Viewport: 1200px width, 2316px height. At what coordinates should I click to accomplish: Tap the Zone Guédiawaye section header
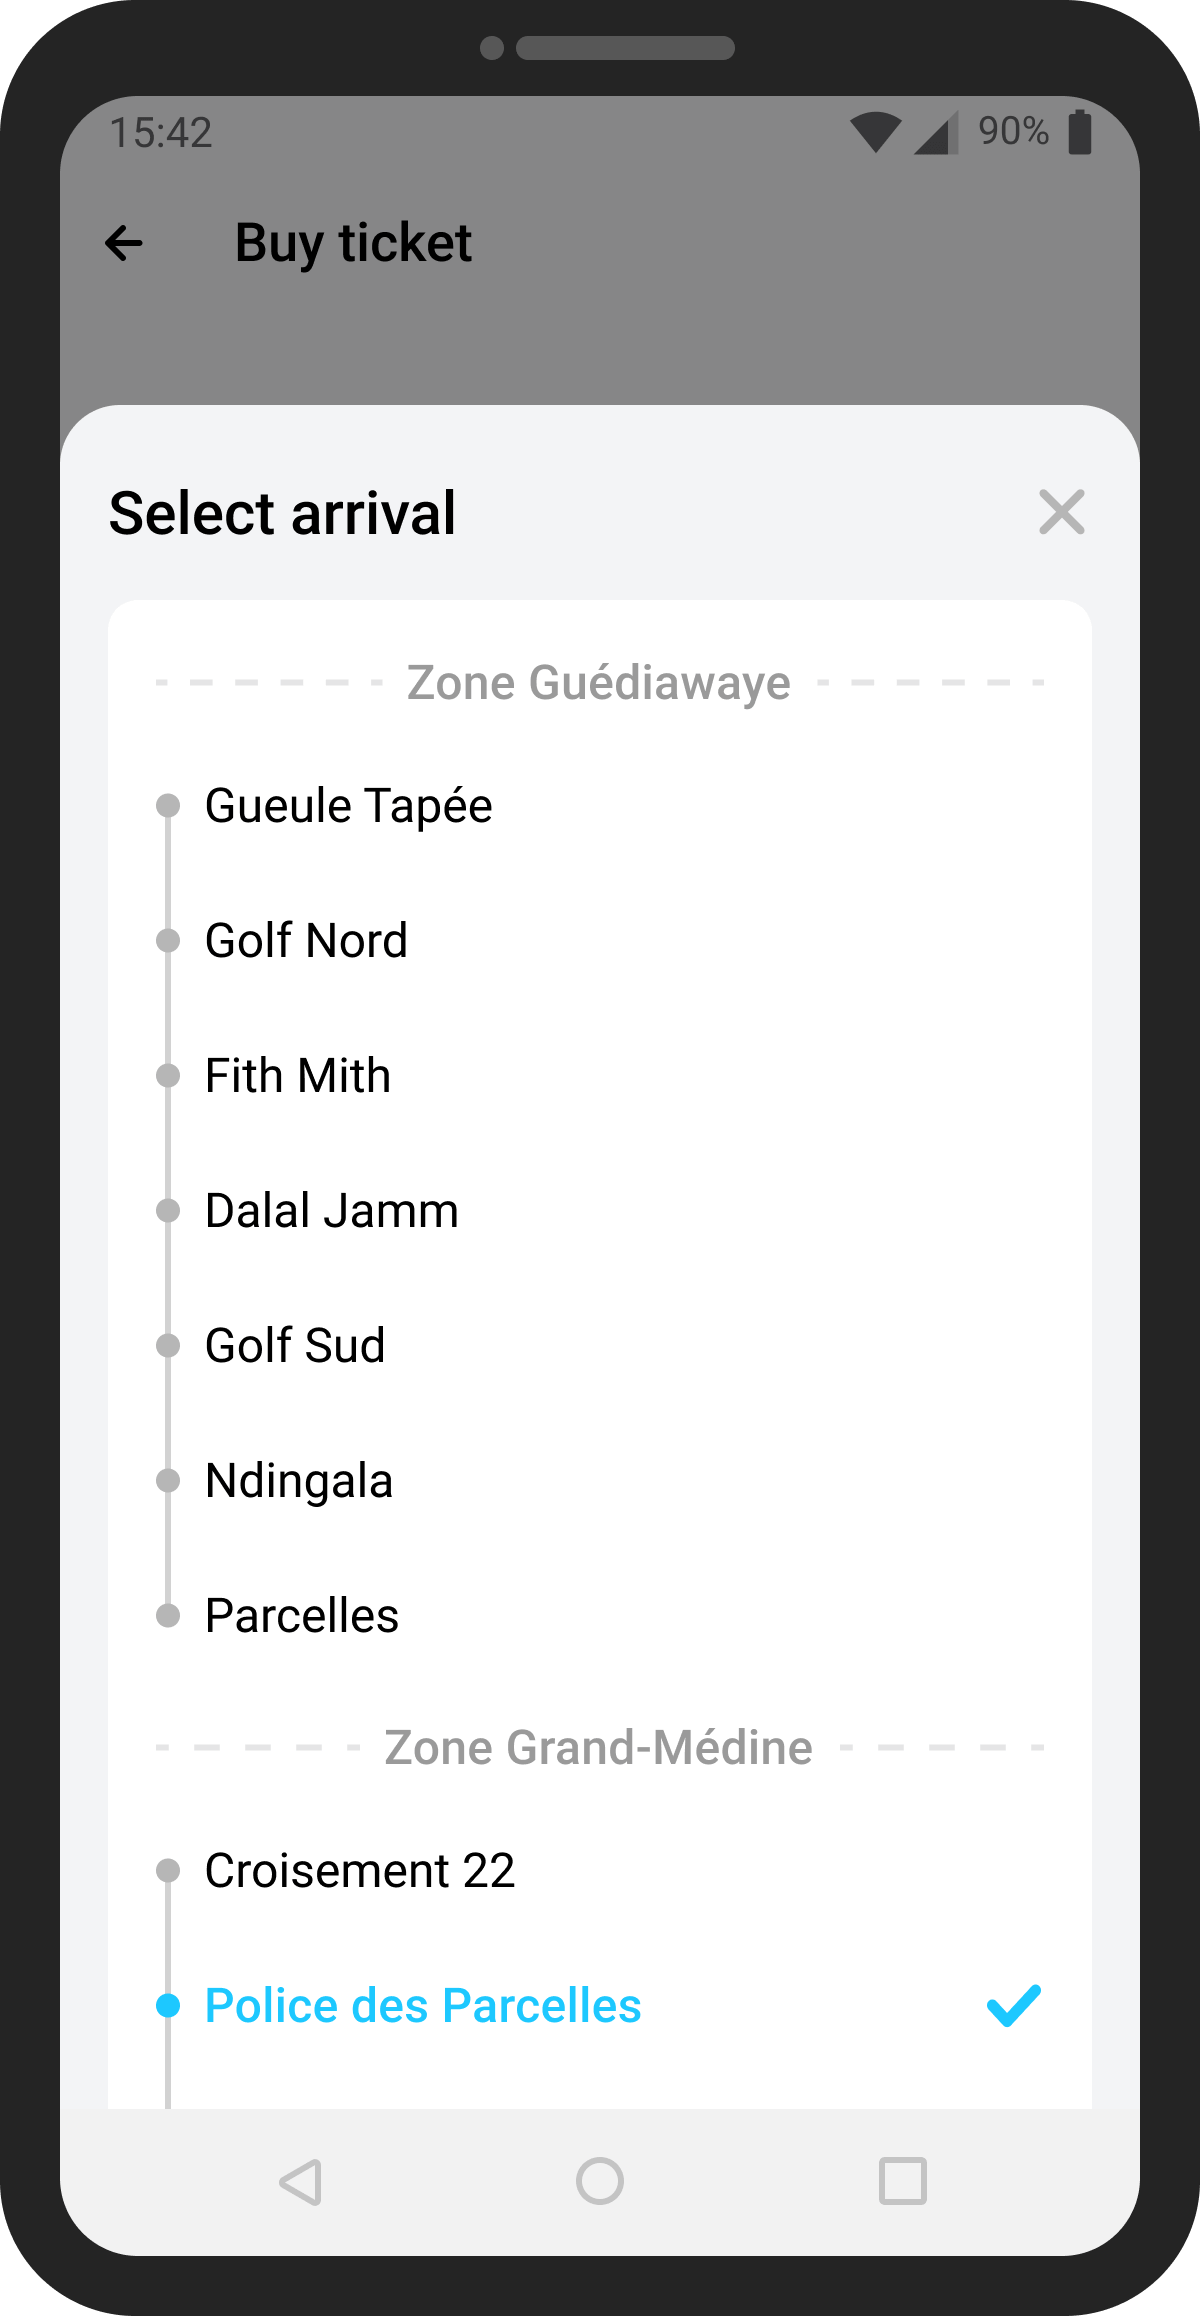click(598, 683)
